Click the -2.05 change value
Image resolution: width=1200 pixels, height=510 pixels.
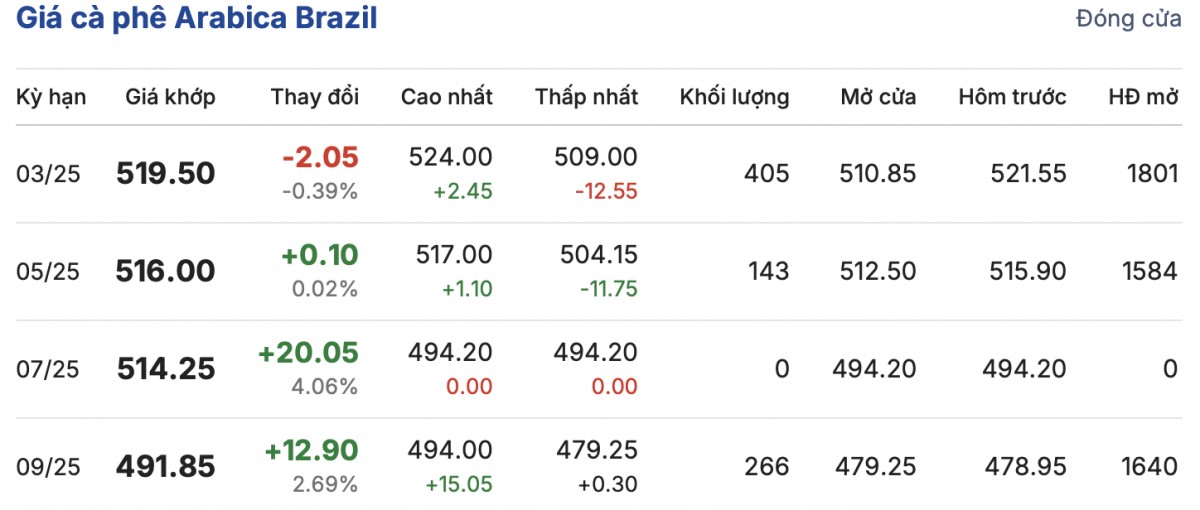tap(320, 157)
